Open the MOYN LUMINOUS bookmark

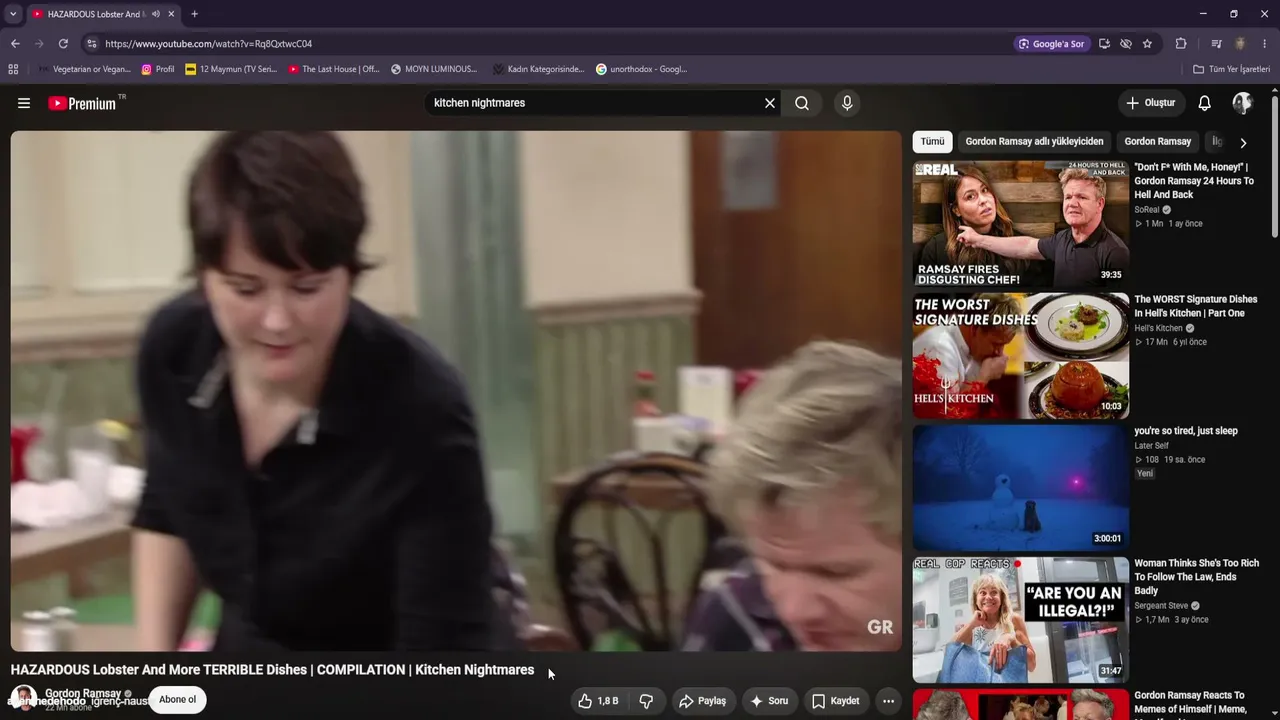[434, 69]
